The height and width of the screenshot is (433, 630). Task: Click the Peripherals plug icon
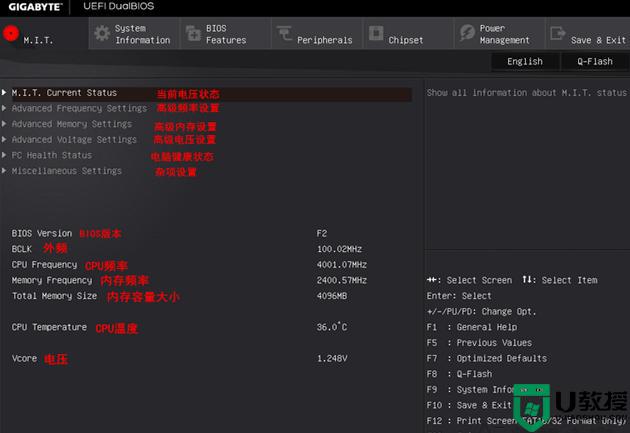pos(284,33)
